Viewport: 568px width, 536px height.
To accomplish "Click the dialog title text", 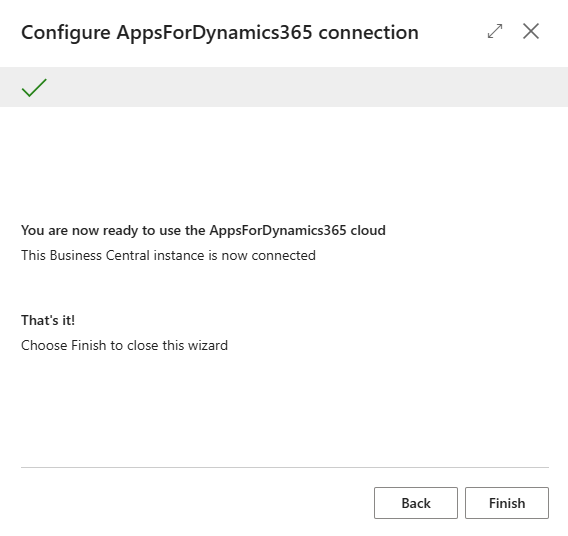I will pyautogui.click(x=220, y=33).
